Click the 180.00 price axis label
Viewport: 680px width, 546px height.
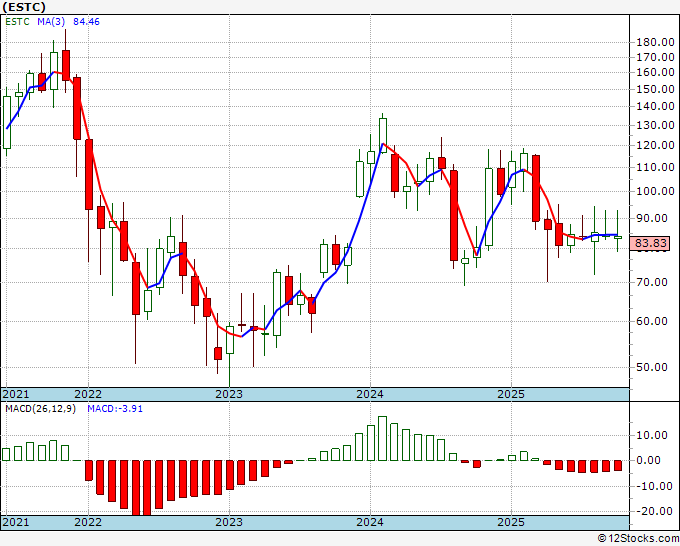click(655, 43)
